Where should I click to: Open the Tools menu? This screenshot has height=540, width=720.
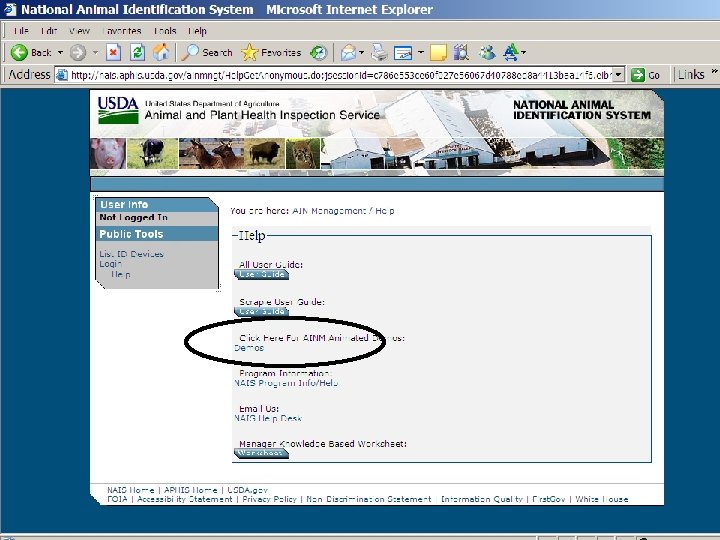click(165, 31)
